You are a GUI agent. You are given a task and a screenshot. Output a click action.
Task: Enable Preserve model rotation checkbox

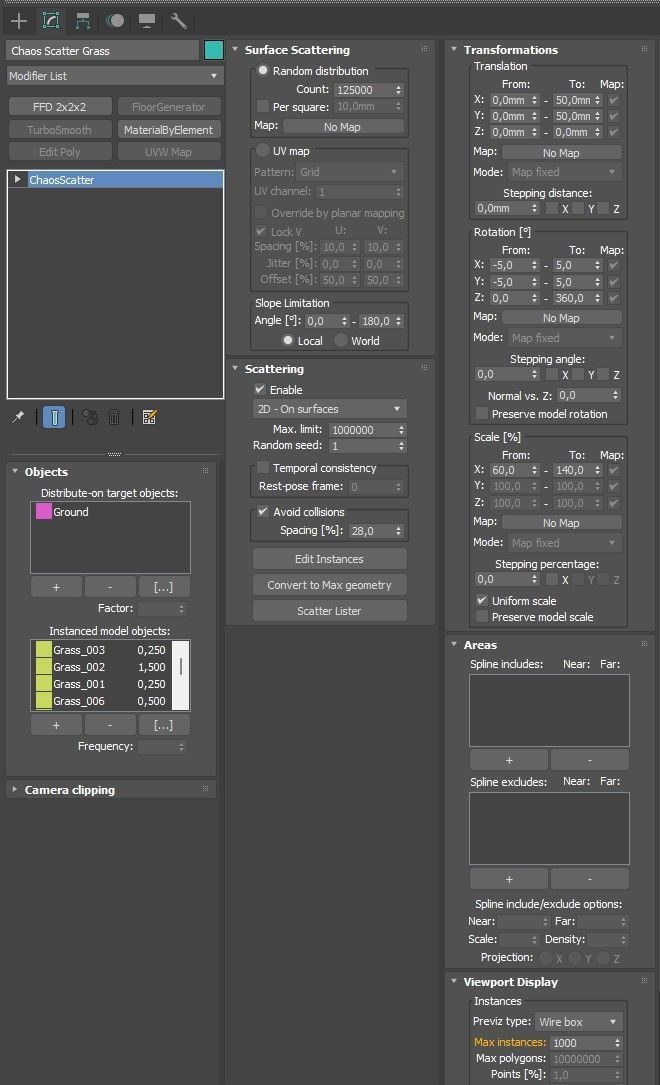482,414
